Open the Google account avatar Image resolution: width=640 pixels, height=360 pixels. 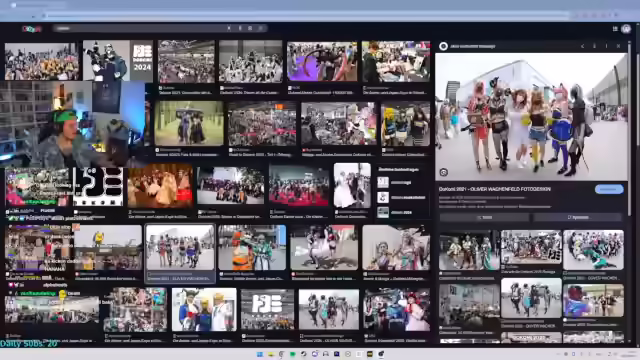click(x=626, y=29)
